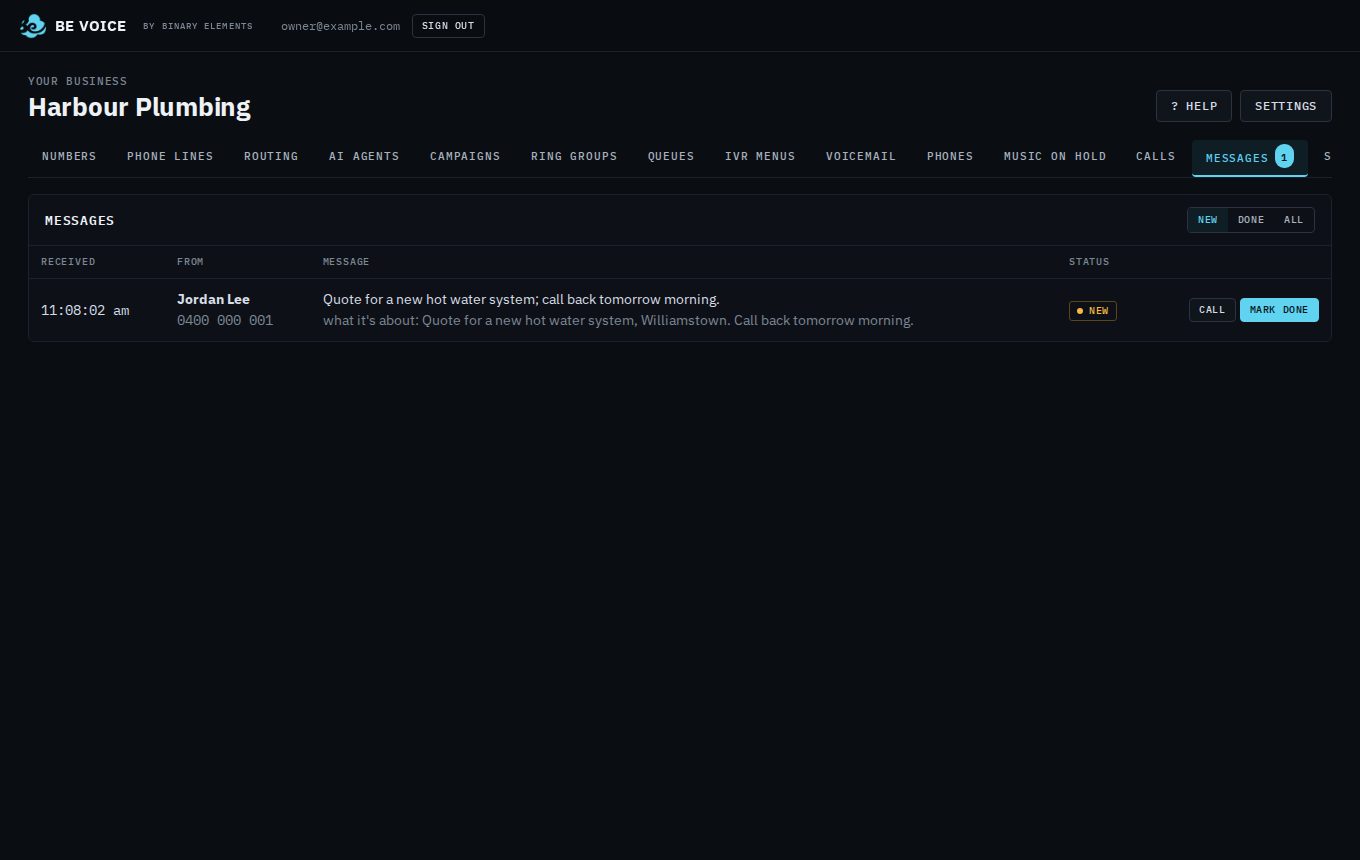Call Jordan Lee back

[1212, 310]
